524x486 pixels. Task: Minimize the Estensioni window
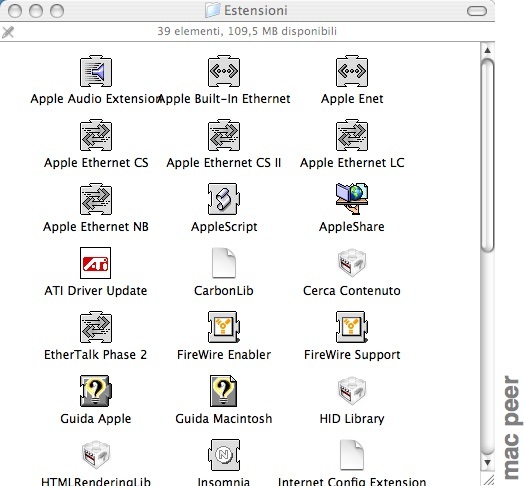36,11
